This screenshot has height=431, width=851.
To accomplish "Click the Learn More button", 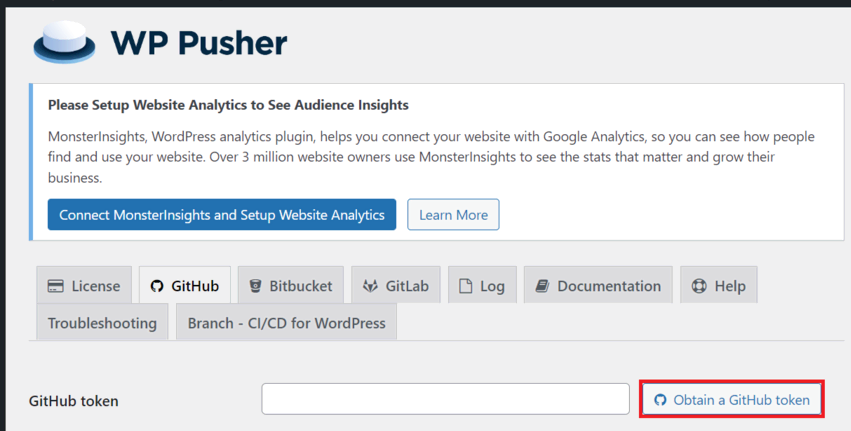I will coord(453,215).
